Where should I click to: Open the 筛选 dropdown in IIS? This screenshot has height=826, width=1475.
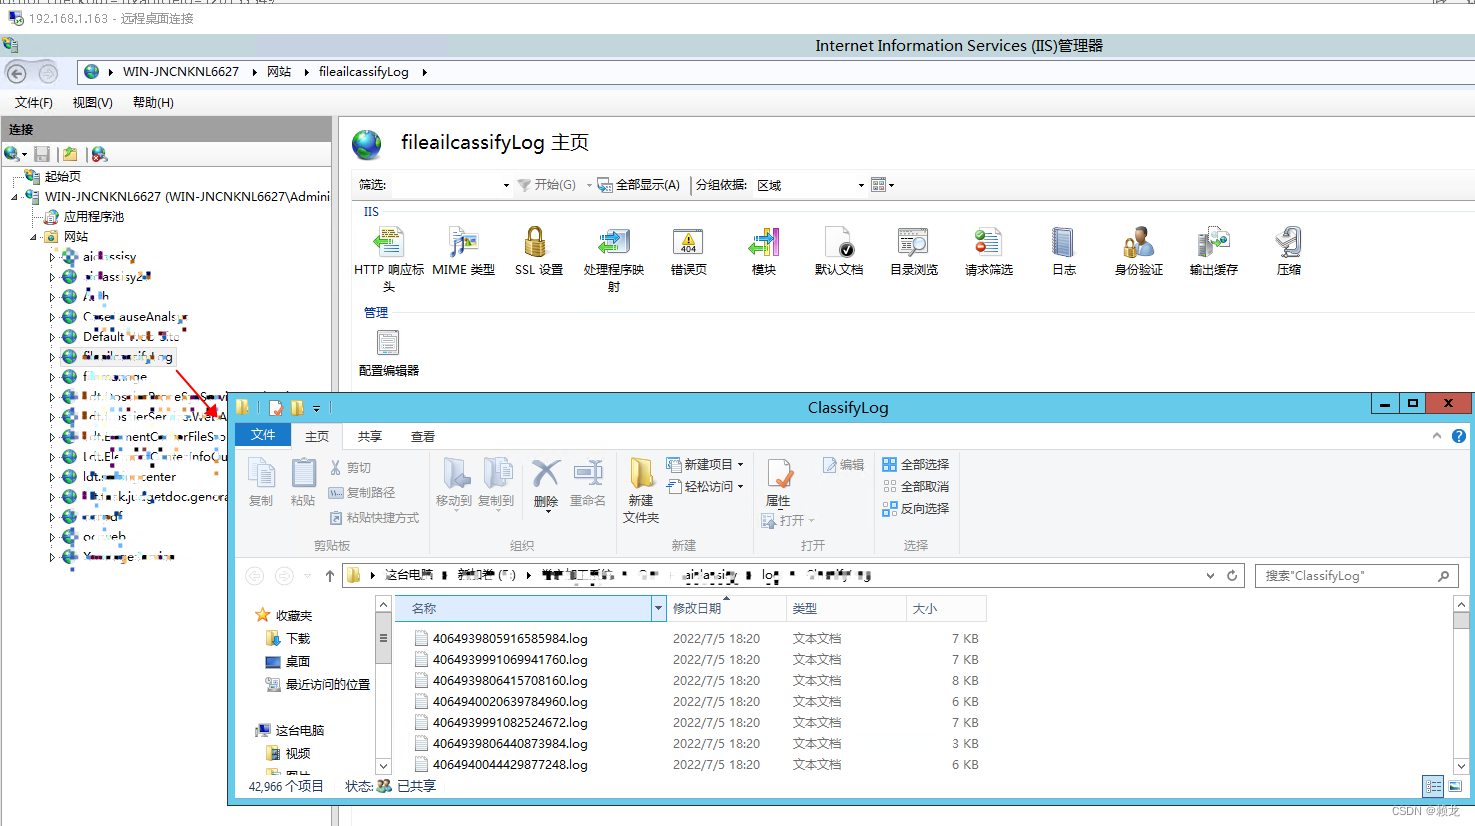pos(506,185)
